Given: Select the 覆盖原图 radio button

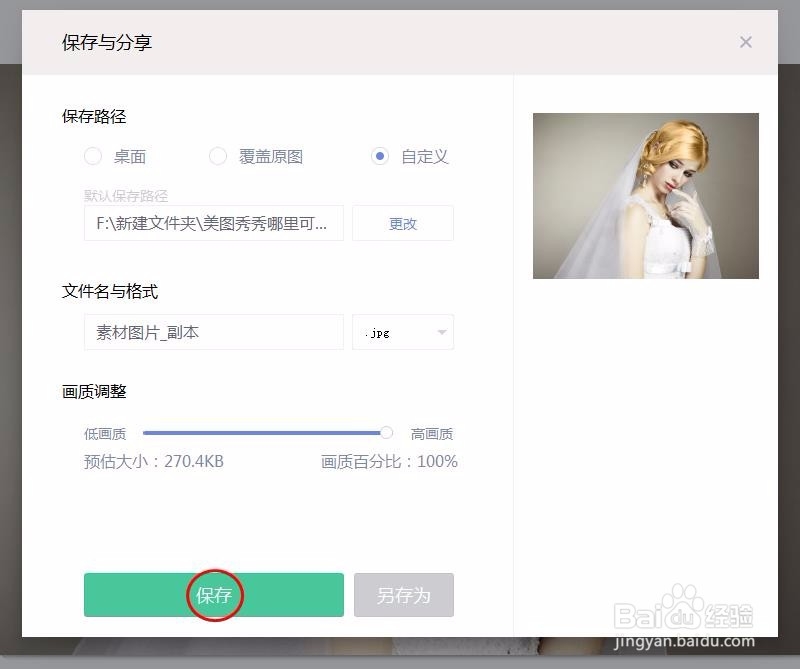Looking at the screenshot, I should (218, 156).
